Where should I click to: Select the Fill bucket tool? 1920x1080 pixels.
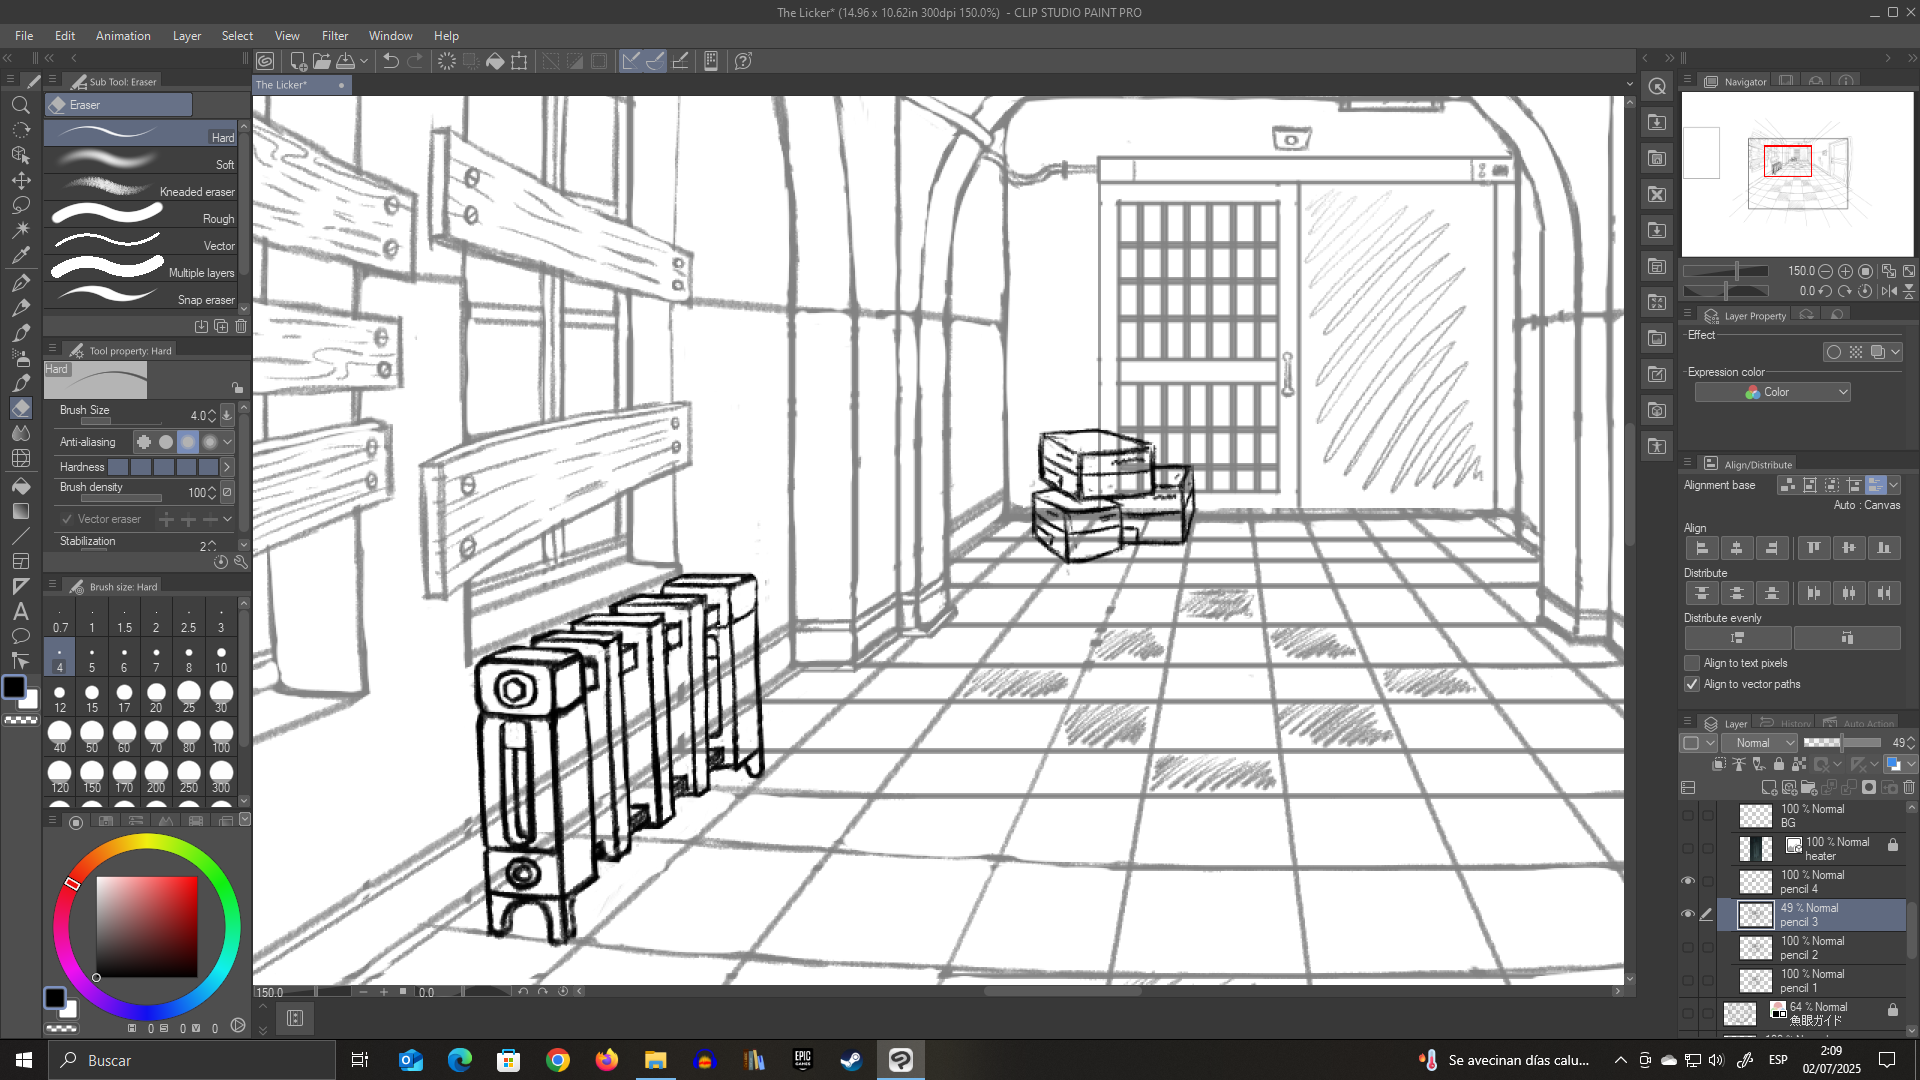pyautogui.click(x=20, y=486)
